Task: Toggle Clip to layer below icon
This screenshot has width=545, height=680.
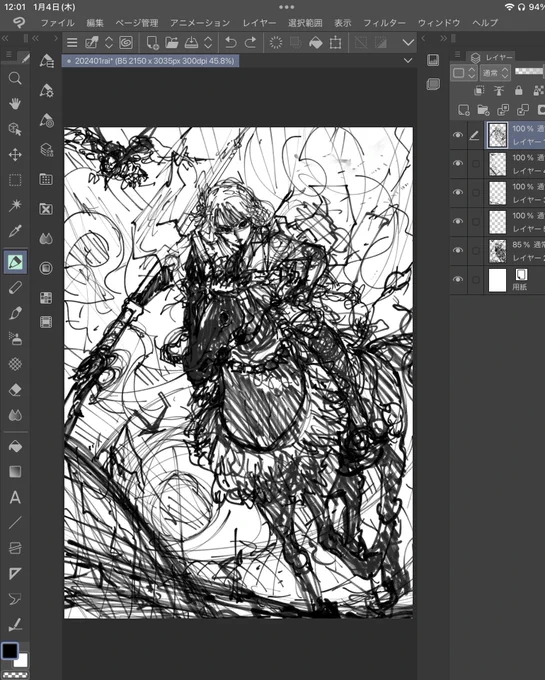Action: coord(479,90)
